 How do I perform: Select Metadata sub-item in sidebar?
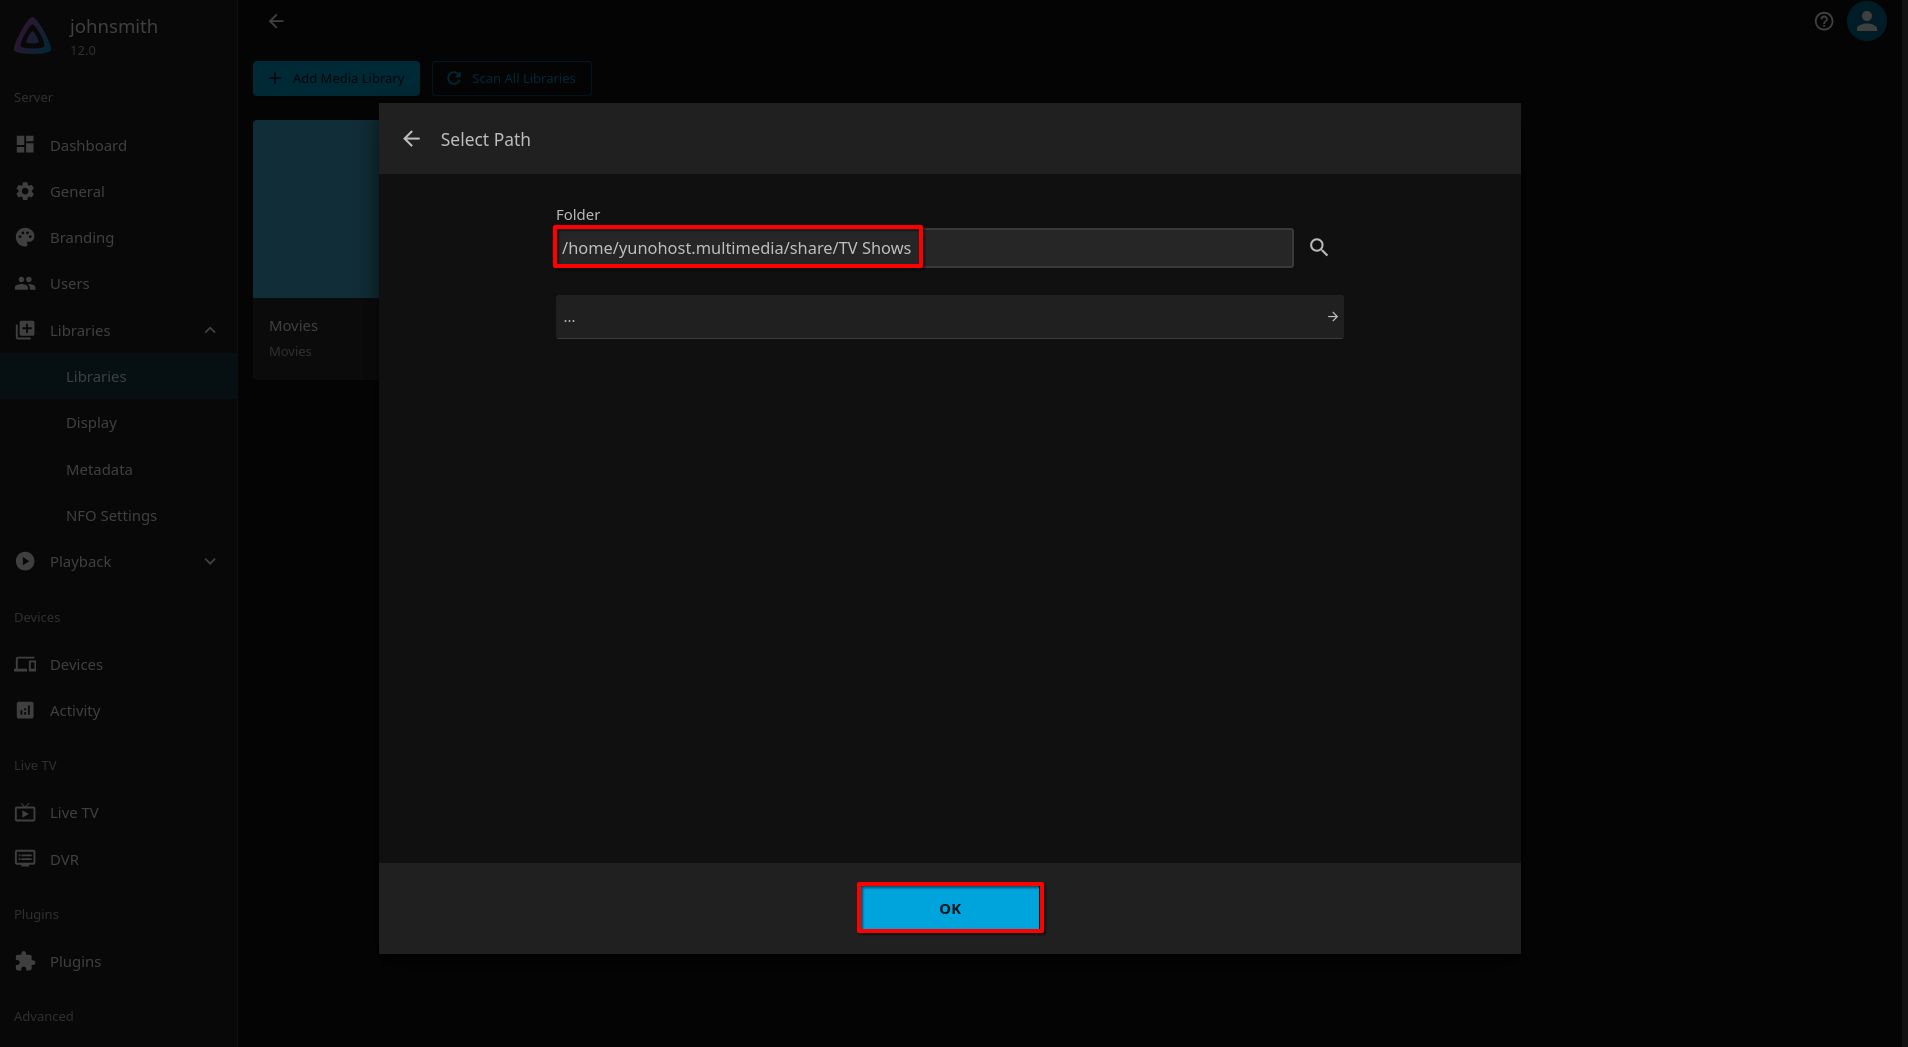click(118, 469)
